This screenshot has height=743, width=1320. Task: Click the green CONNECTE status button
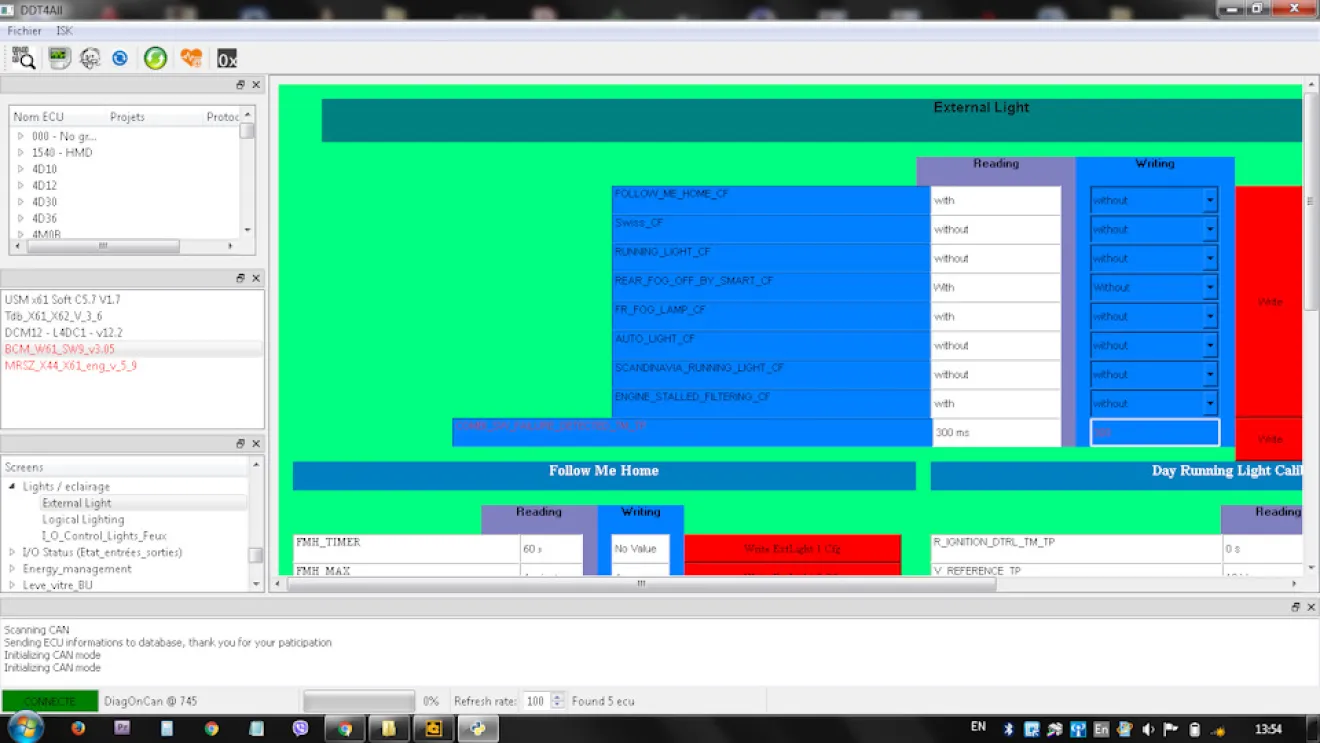coord(50,701)
